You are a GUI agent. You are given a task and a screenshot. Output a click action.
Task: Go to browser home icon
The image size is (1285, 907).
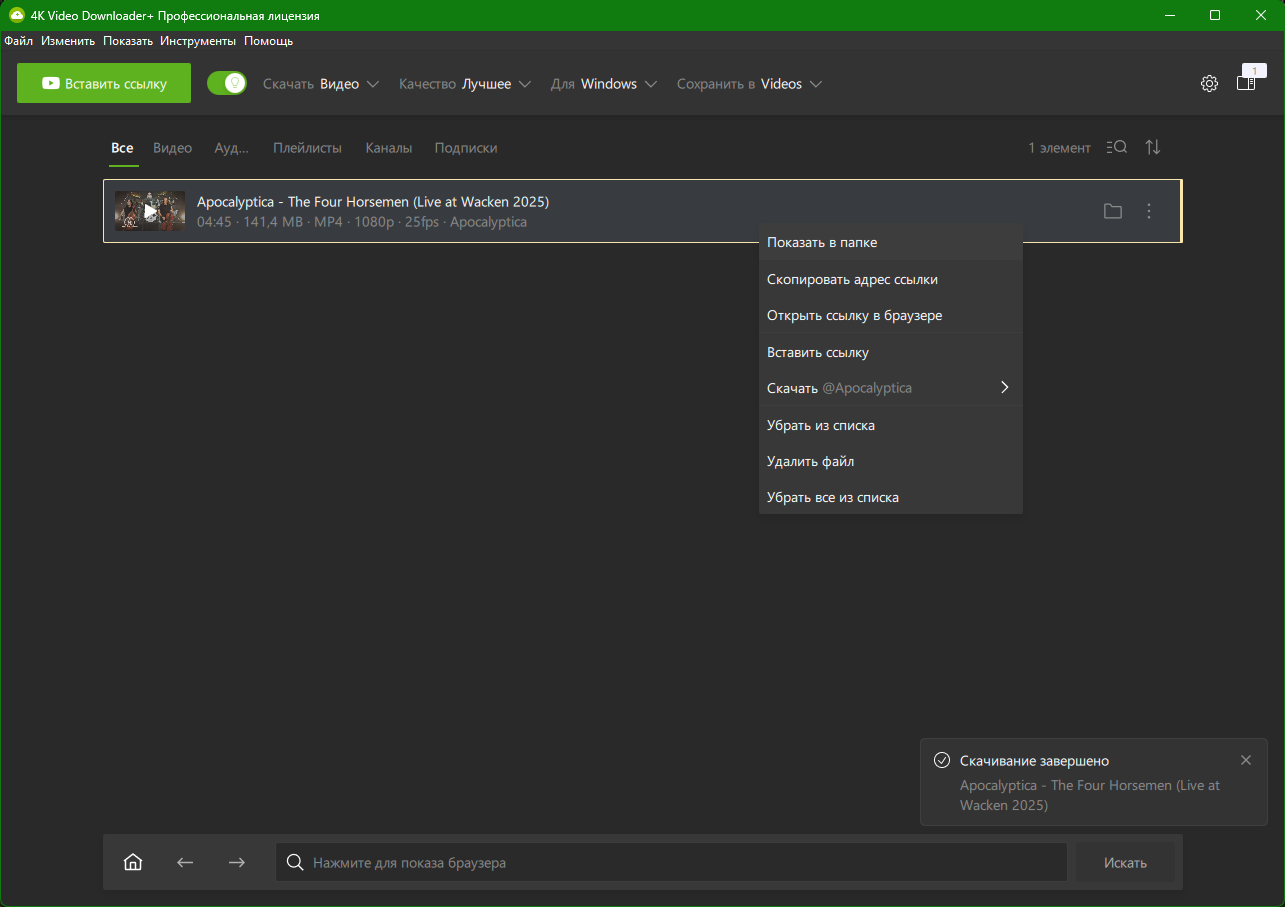[133, 862]
